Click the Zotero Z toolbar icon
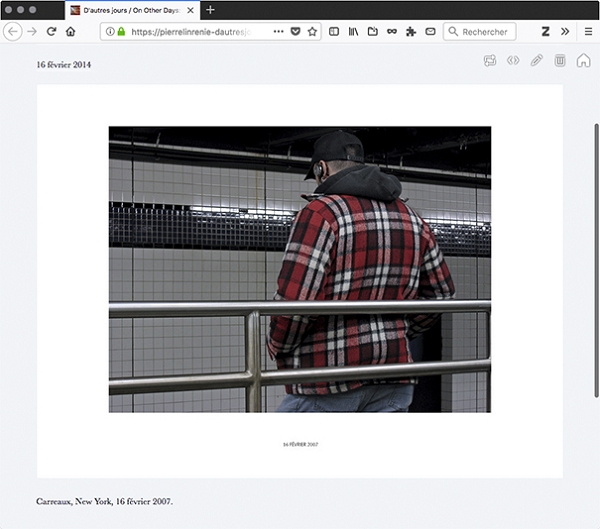This screenshot has height=529, width=600. pos(545,32)
